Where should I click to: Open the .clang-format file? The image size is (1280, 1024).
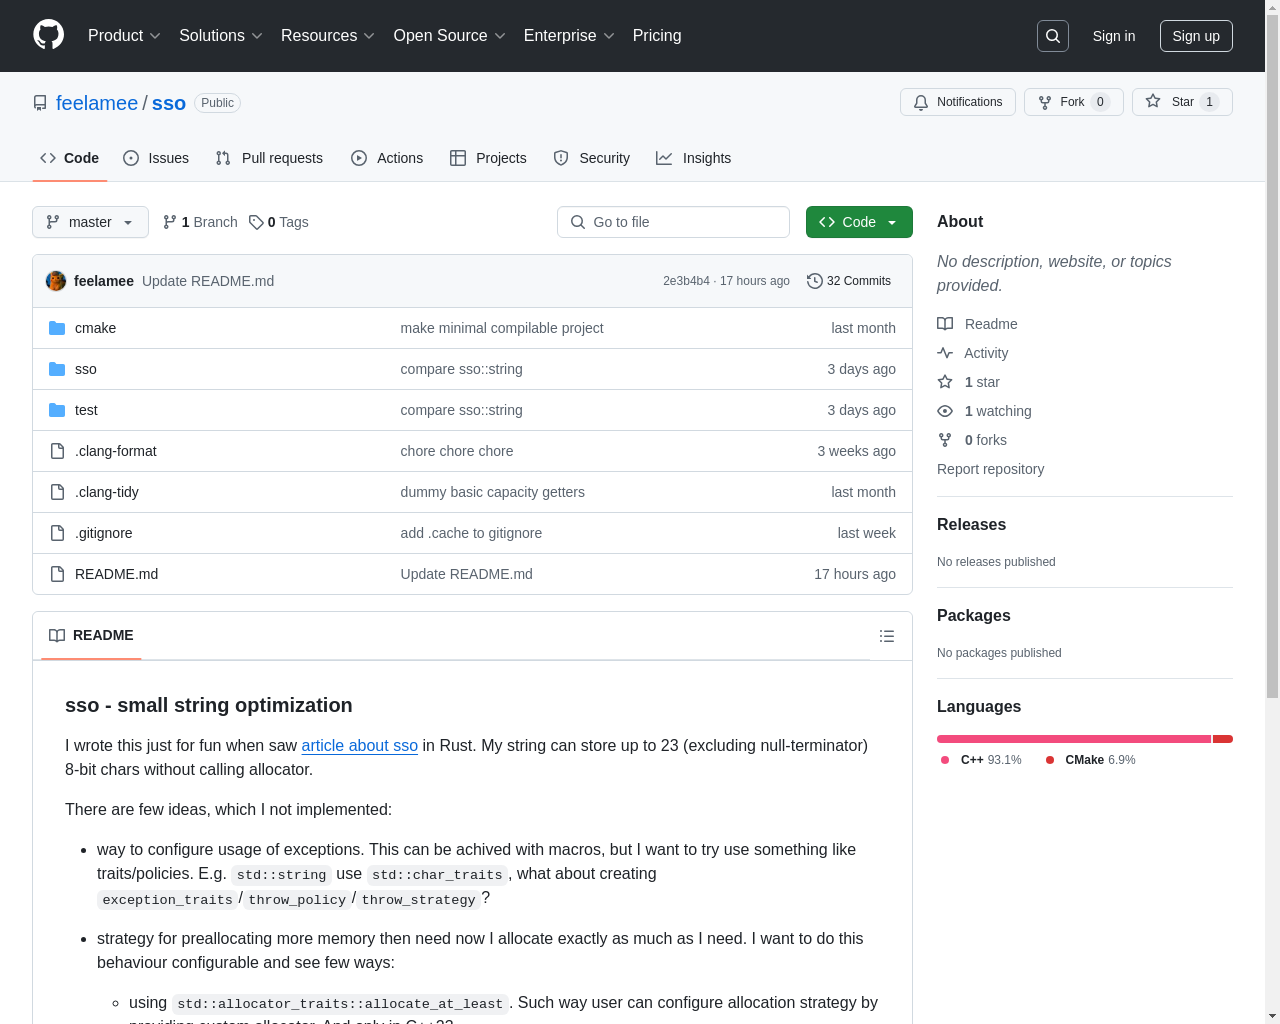[116, 451]
